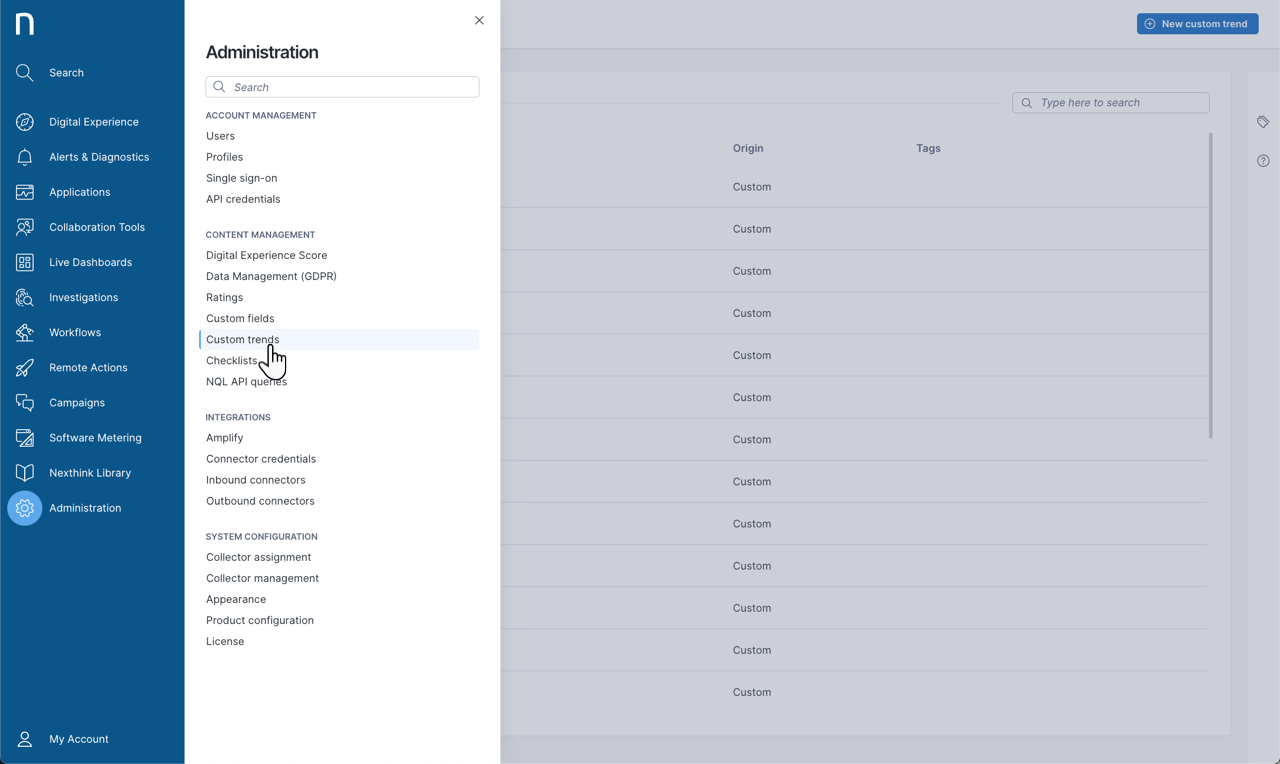Select the Applications sidebar icon

coord(24,191)
